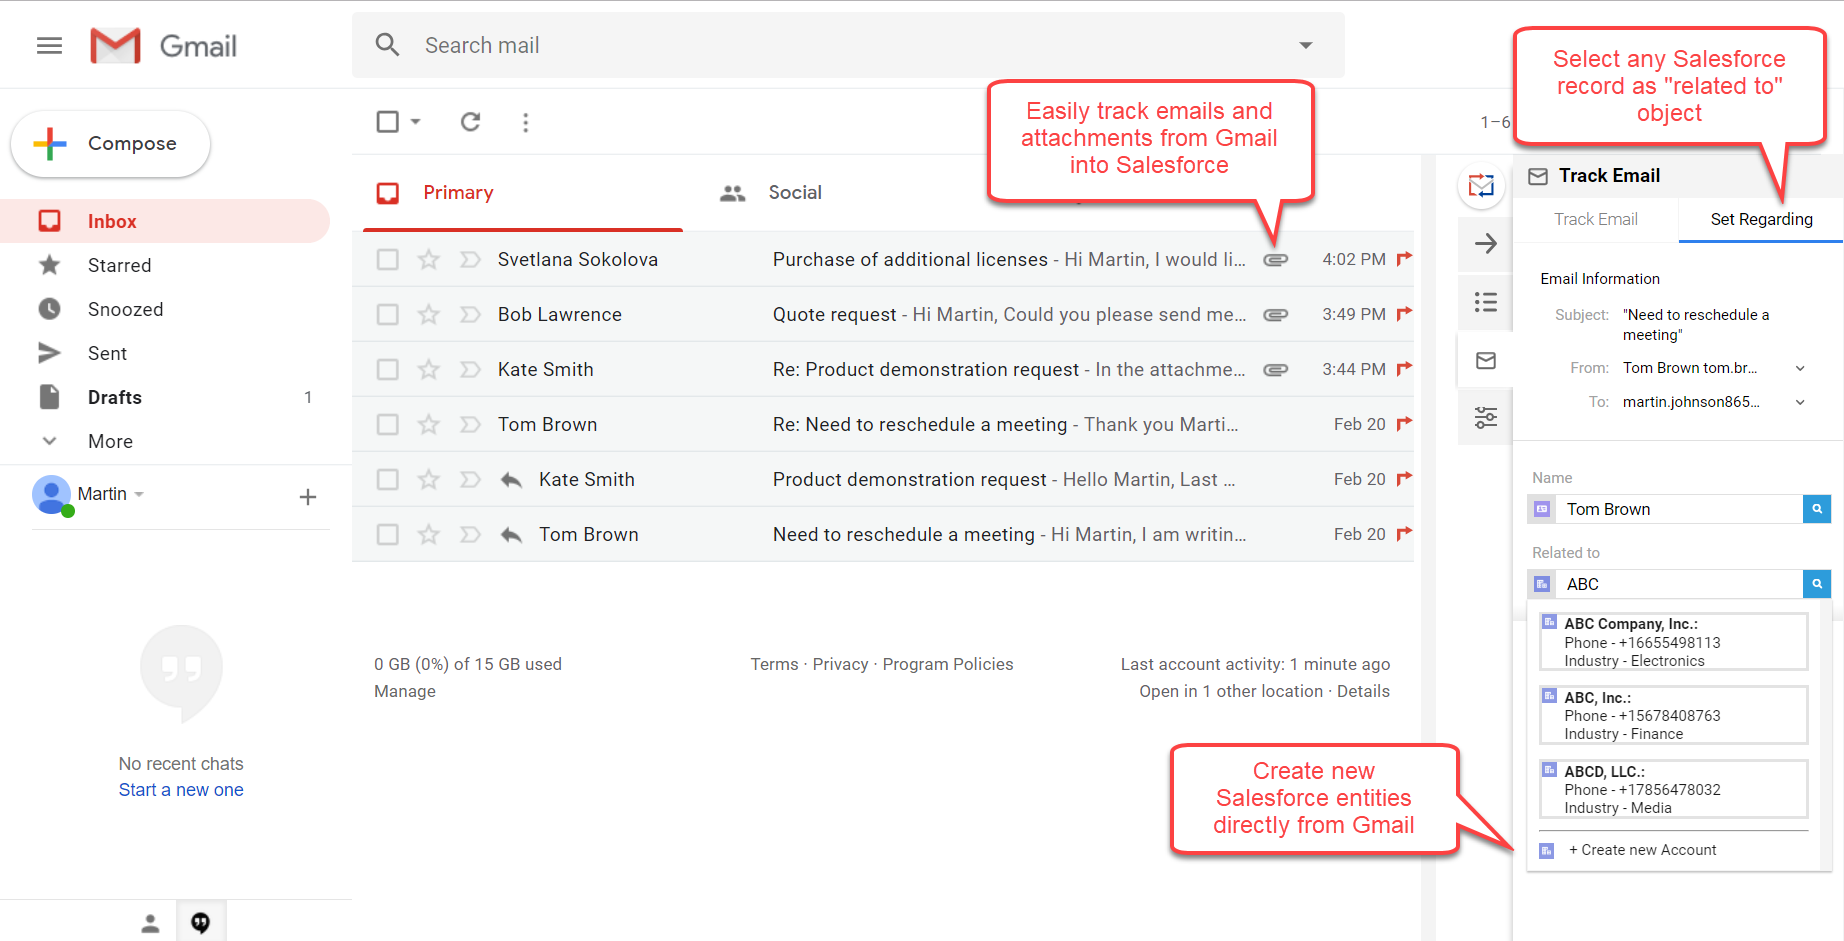
Task: Tick the checkbox for Svetlana Sokolova's email
Action: (x=388, y=259)
